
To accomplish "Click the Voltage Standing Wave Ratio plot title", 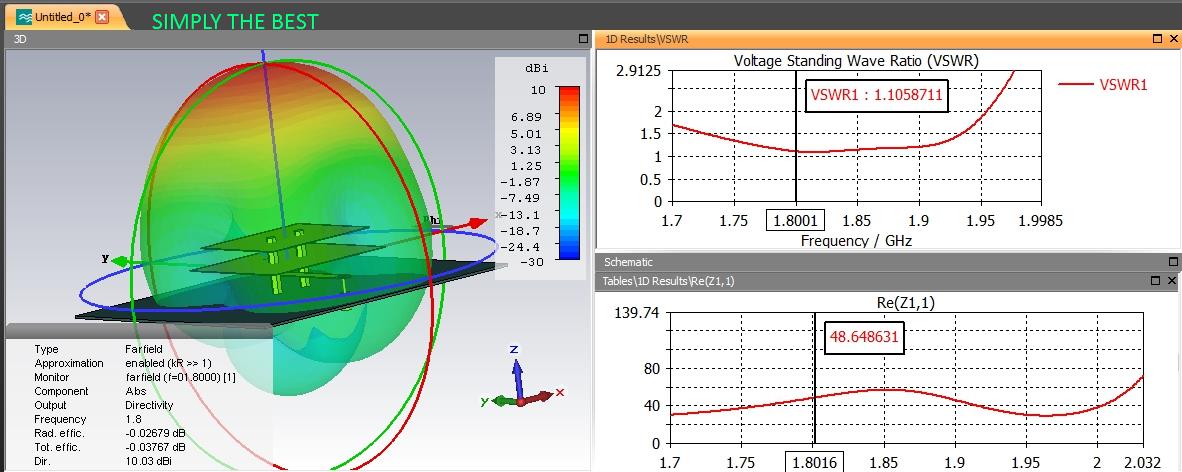I will point(856,61).
